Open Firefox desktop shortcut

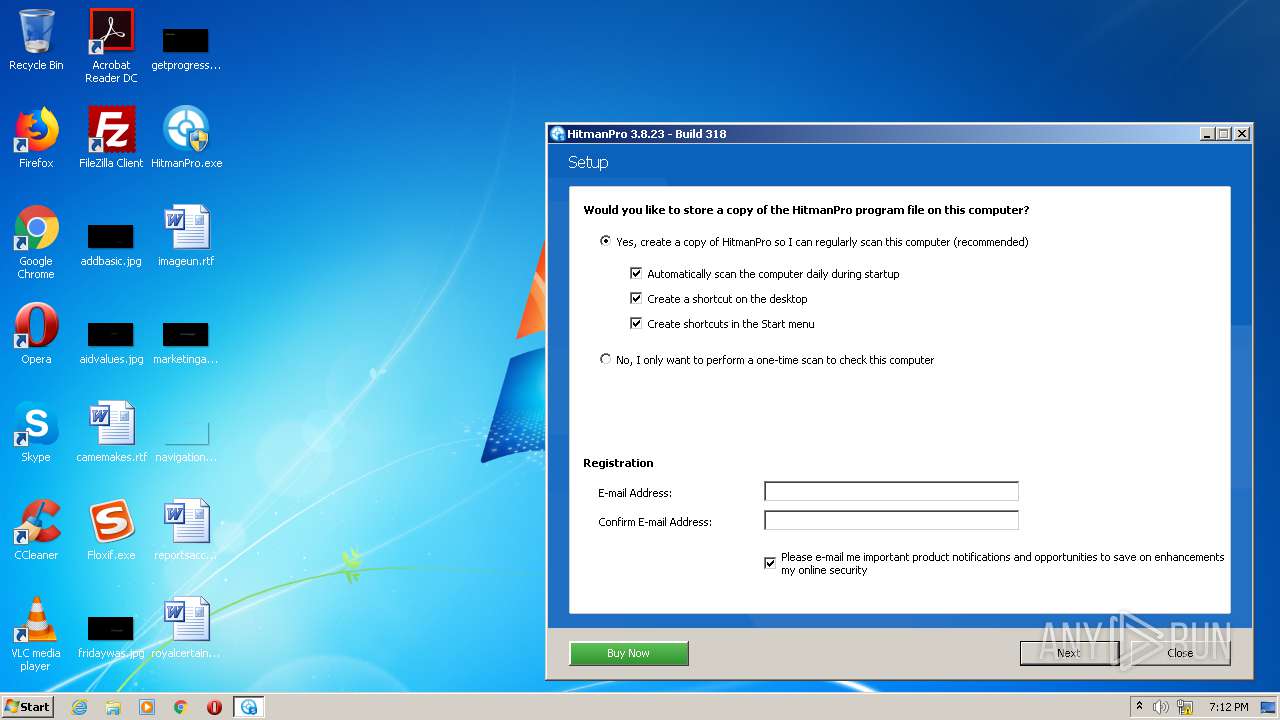click(x=36, y=137)
